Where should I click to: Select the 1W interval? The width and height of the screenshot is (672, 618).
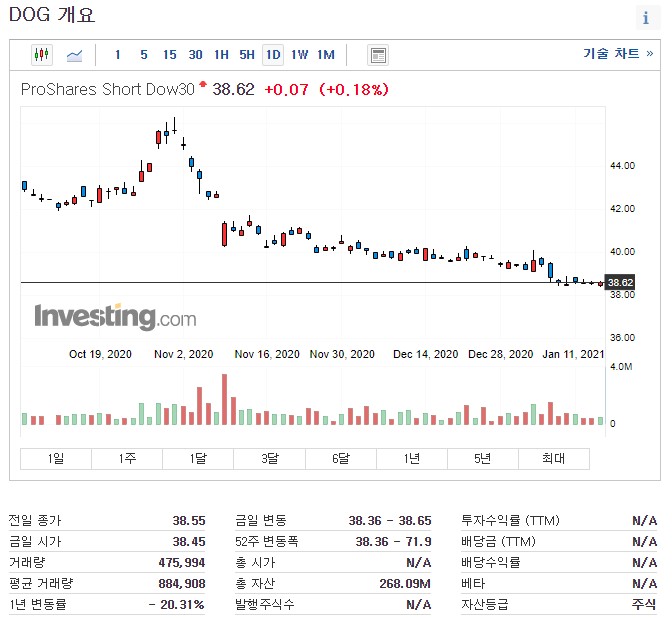(299, 55)
